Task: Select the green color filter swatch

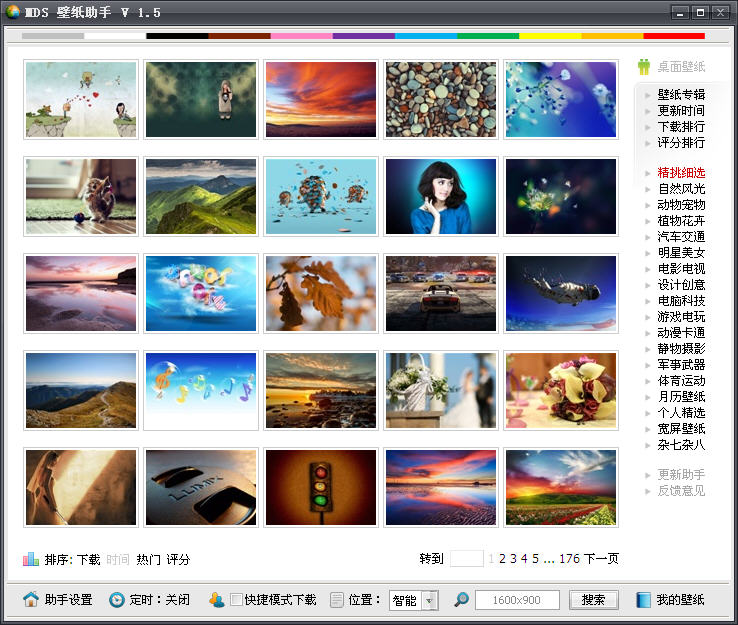Action: (488, 36)
